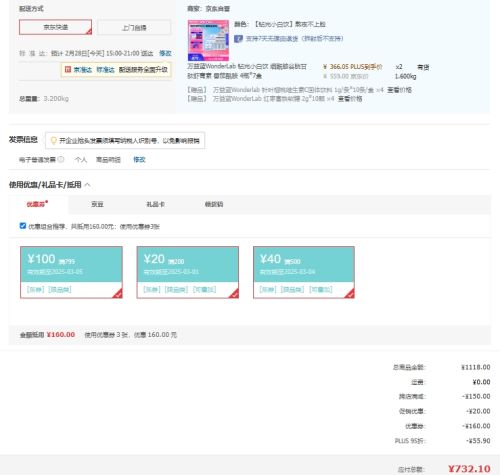
Task: Toggle the ¥20 coupon card
Action: coord(188,272)
